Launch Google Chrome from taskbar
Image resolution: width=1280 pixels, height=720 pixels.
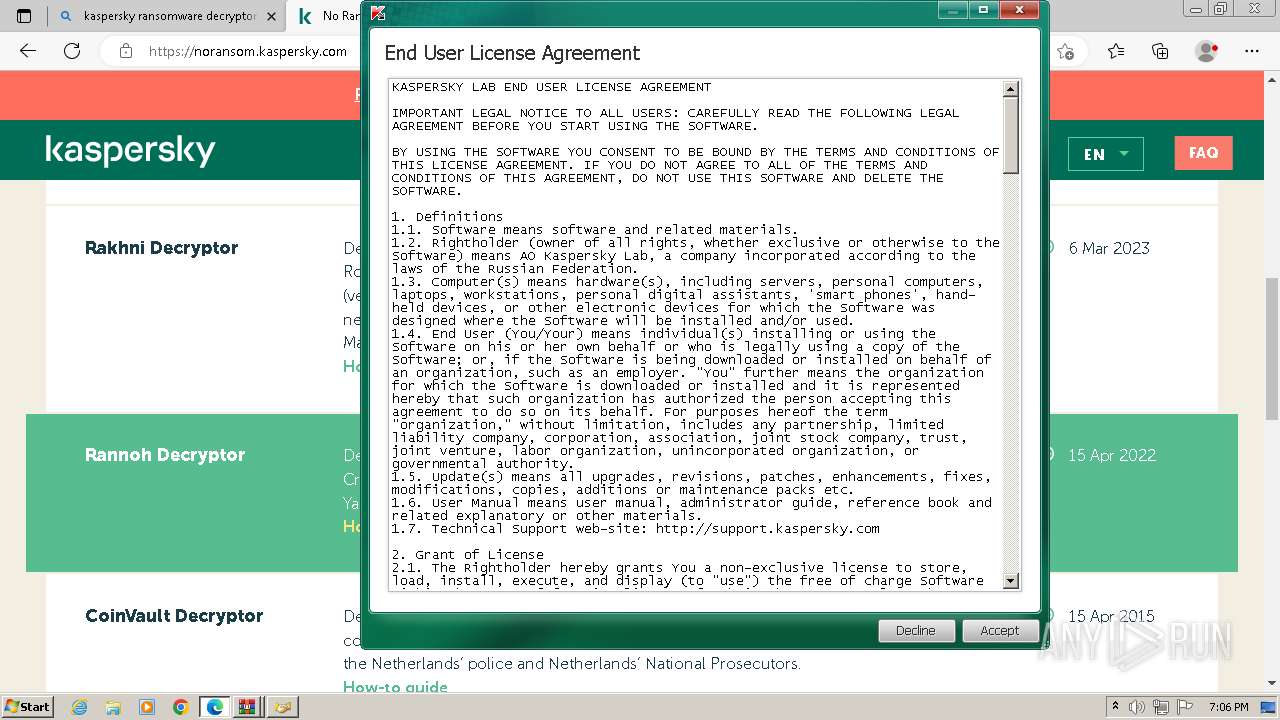181,707
